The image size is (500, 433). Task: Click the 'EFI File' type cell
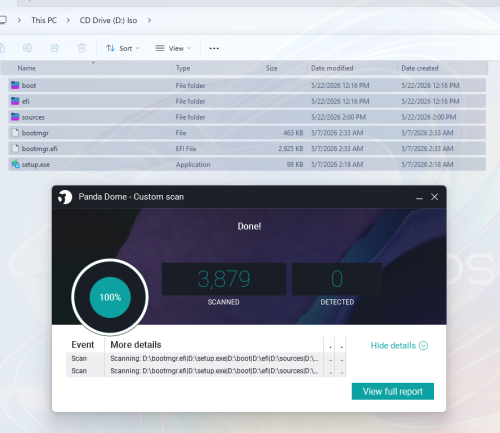(186, 149)
